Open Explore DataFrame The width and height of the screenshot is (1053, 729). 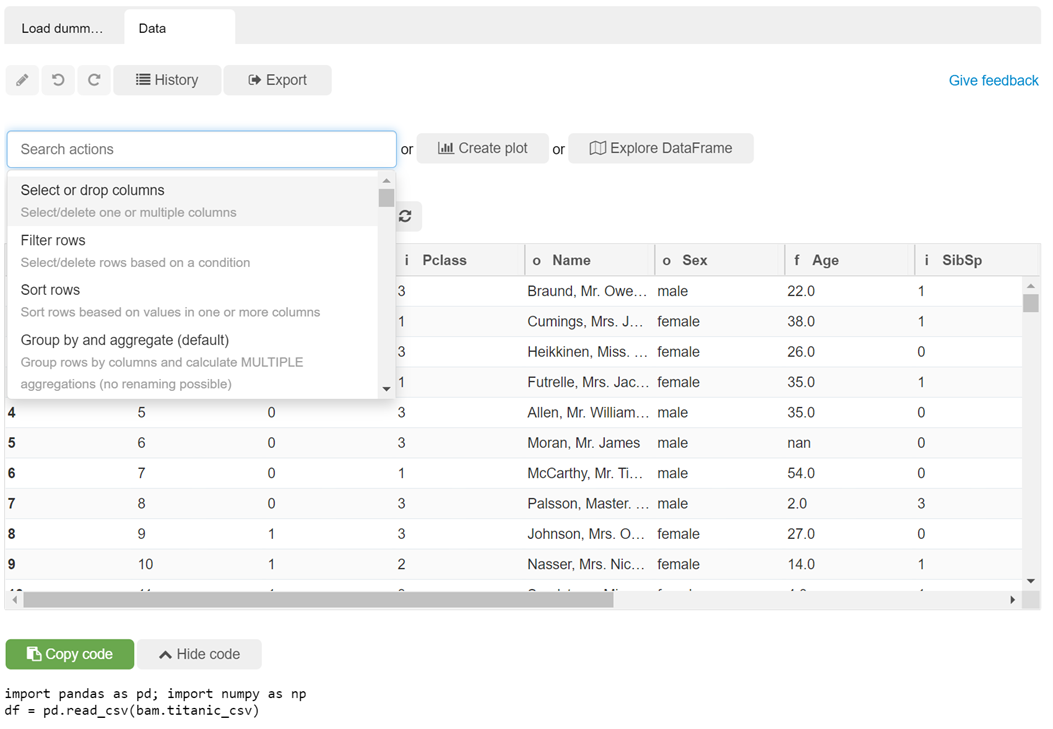click(660, 148)
